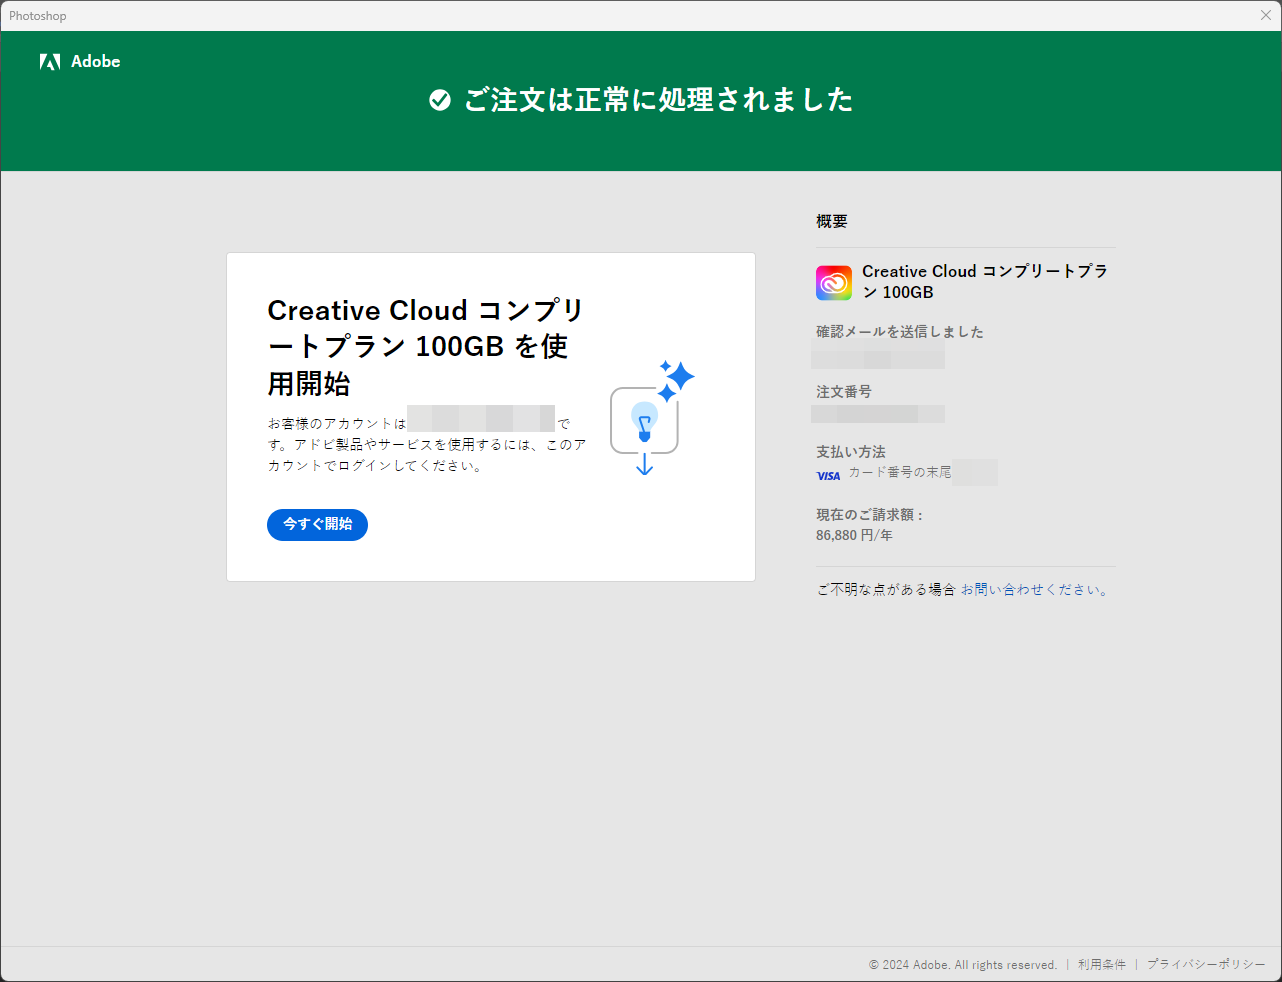Click the Creative Cloud rainbow app icon
The image size is (1282, 982).
(834, 283)
